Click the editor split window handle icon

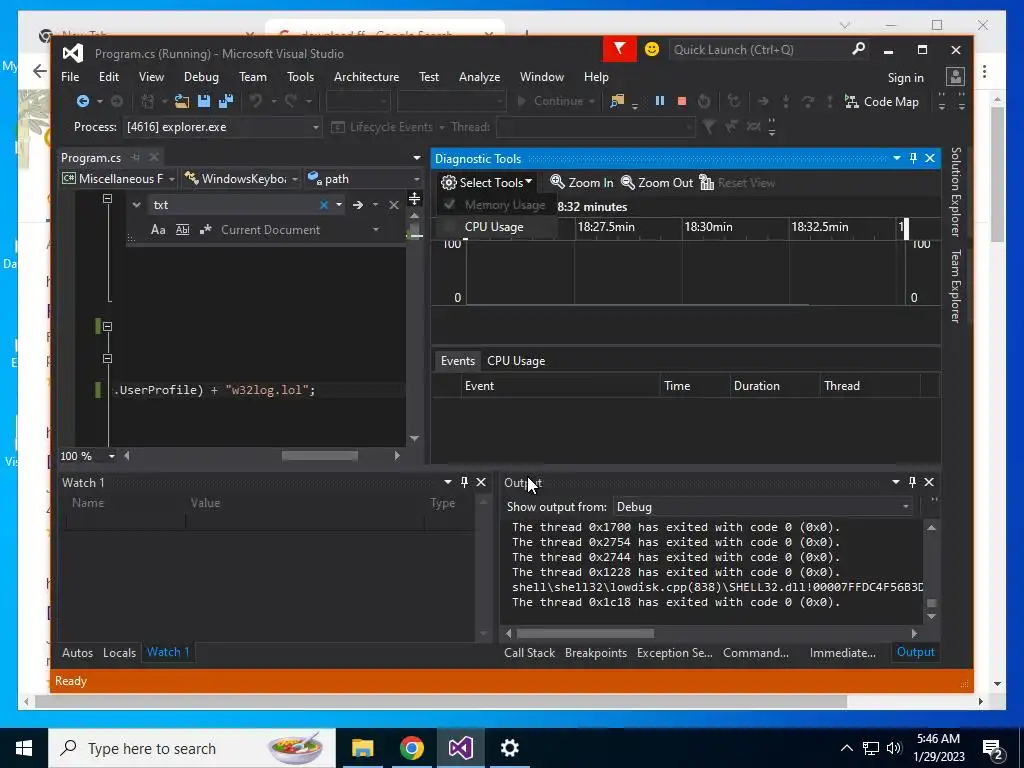click(x=414, y=199)
